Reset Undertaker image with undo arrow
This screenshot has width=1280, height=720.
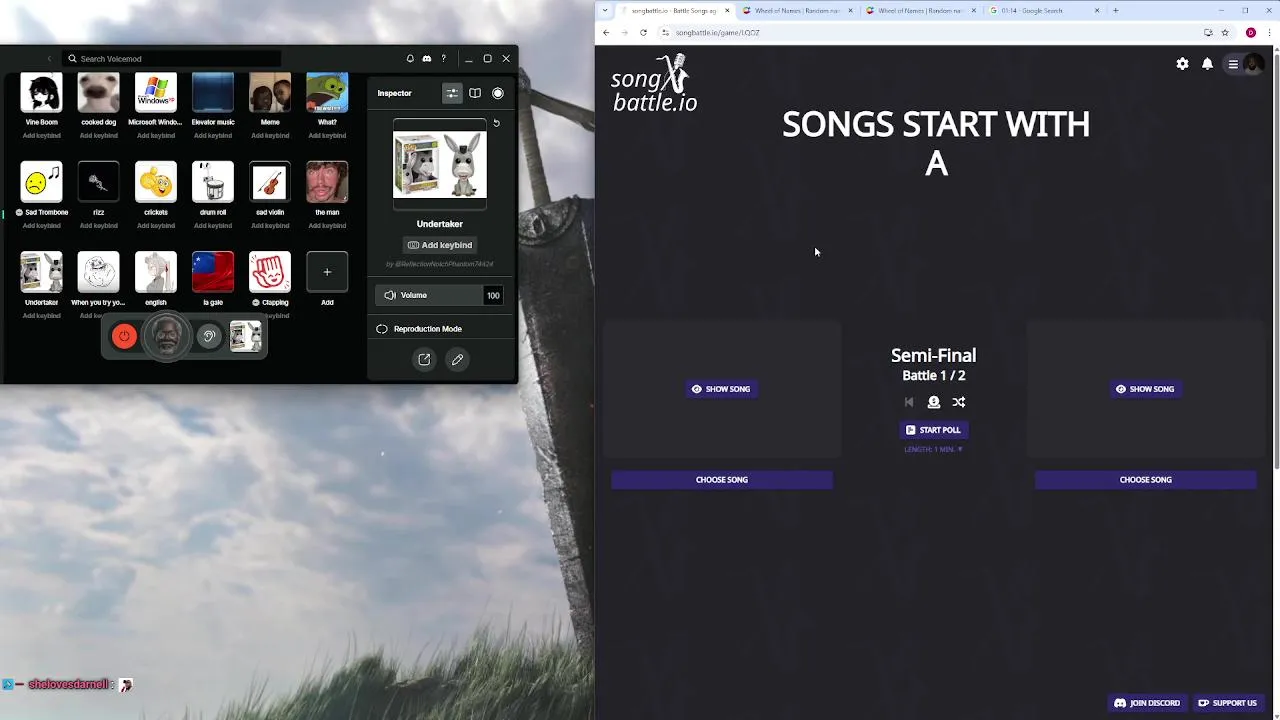click(496, 123)
